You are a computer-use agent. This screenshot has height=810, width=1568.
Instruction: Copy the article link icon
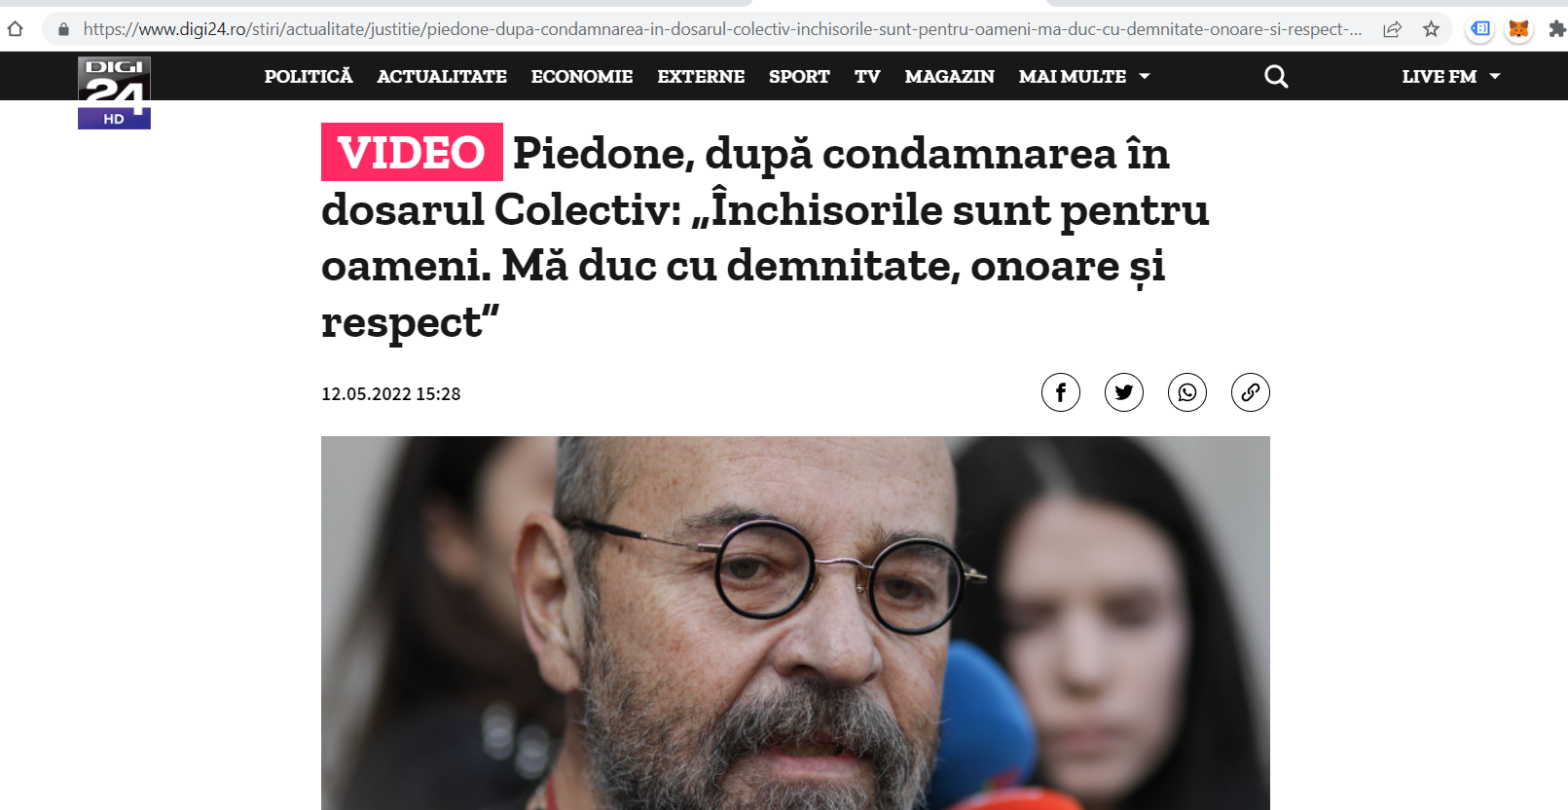point(1250,392)
